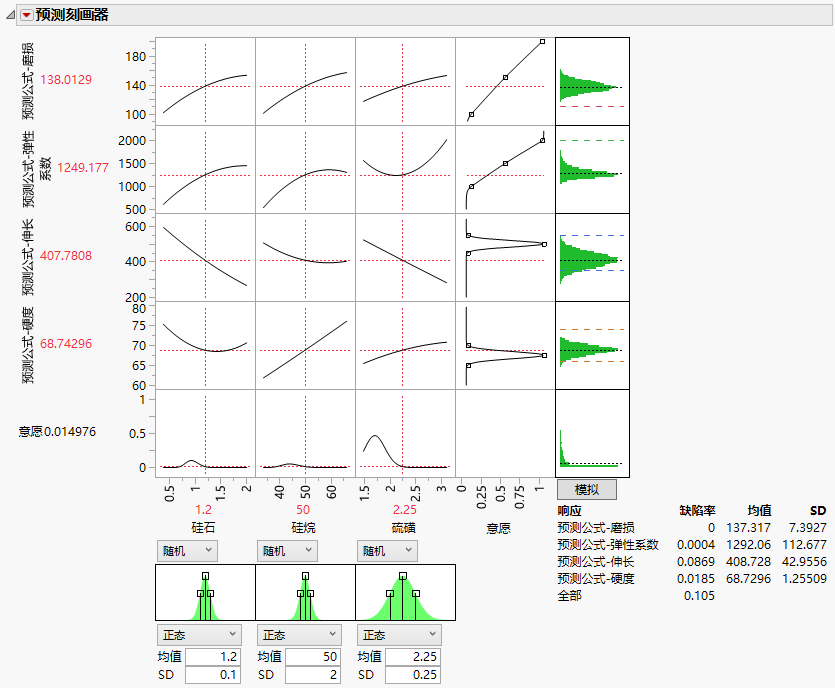Open the 正态 distribution dropdown for 硫磺
The width and height of the screenshot is (835, 688).
click(x=399, y=634)
